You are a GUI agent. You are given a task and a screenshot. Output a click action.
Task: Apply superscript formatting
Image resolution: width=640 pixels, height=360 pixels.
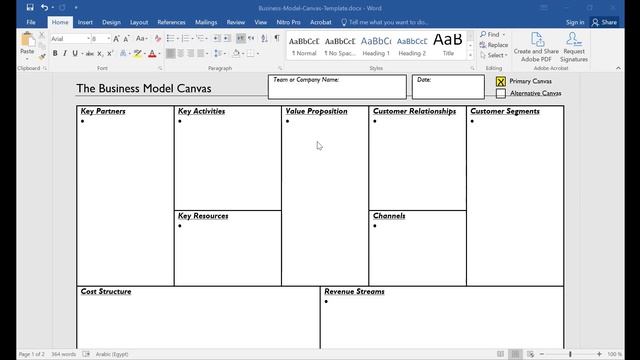click(x=110, y=53)
